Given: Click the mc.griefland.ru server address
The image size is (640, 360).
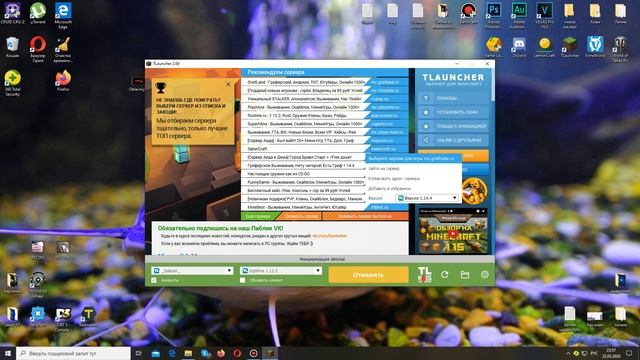Looking at the screenshot, I should pyautogui.click(x=385, y=82).
